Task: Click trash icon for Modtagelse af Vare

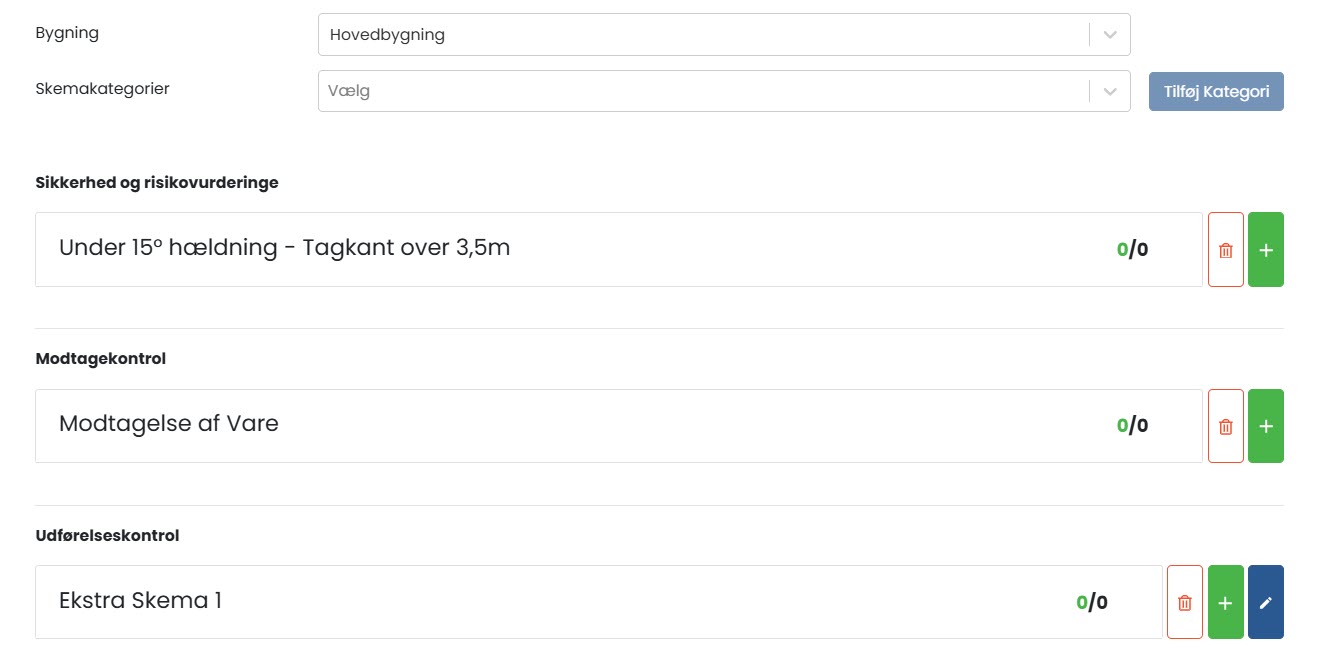Action: [1225, 427]
